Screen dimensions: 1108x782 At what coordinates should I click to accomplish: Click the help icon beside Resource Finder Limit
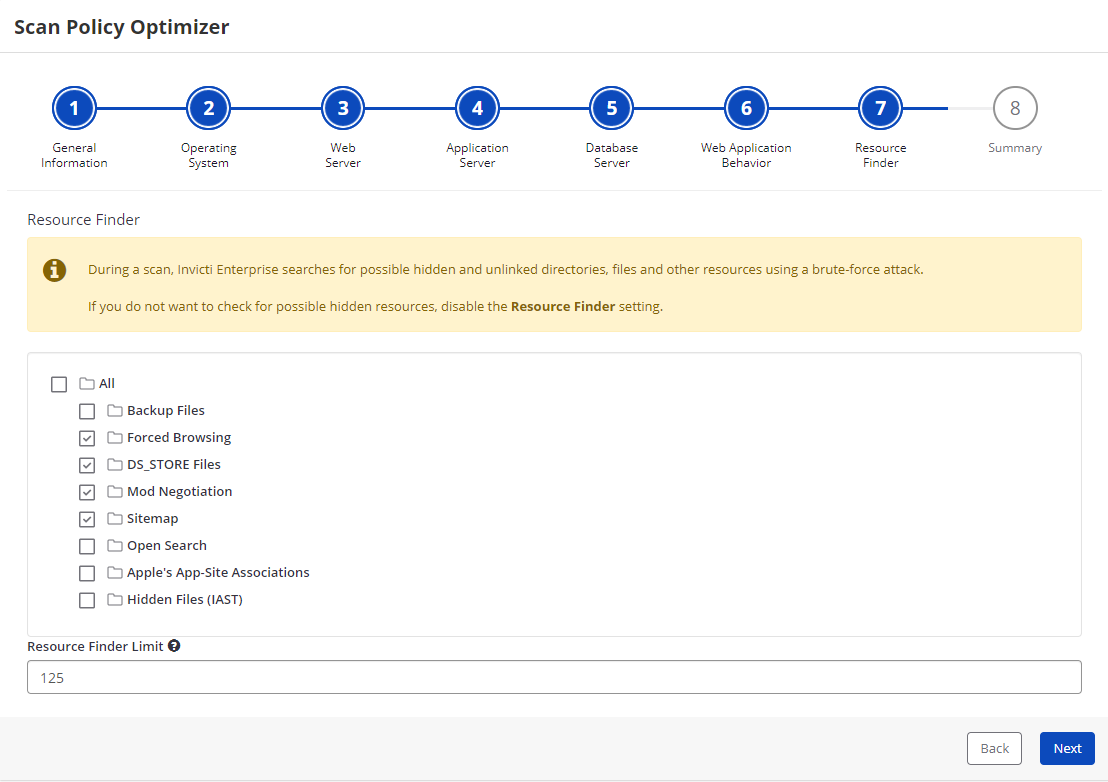pos(174,645)
